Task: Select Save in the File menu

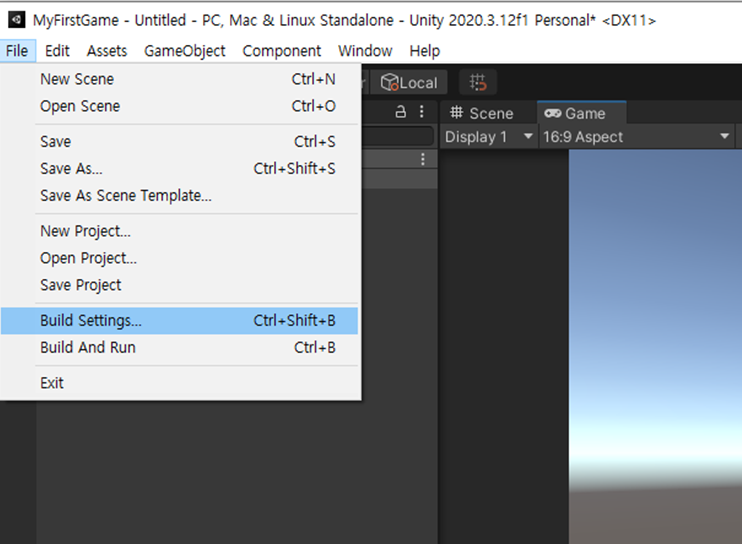Action: pyautogui.click(x=179, y=141)
